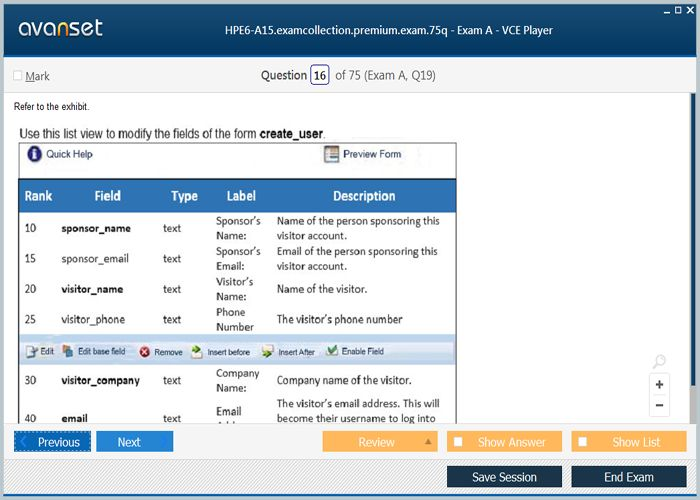Toggle the Show List checkbox
The height and width of the screenshot is (500, 700).
[583, 442]
